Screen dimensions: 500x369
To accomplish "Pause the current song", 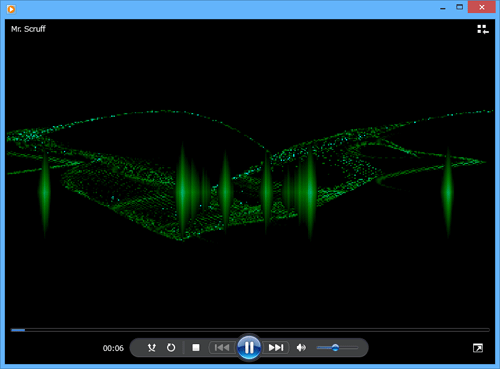I will (x=249, y=348).
